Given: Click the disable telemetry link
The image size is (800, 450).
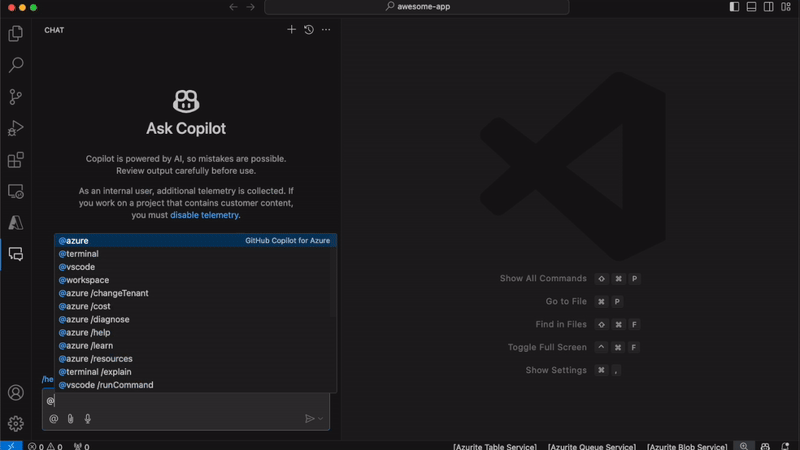Looking at the screenshot, I should [x=204, y=215].
